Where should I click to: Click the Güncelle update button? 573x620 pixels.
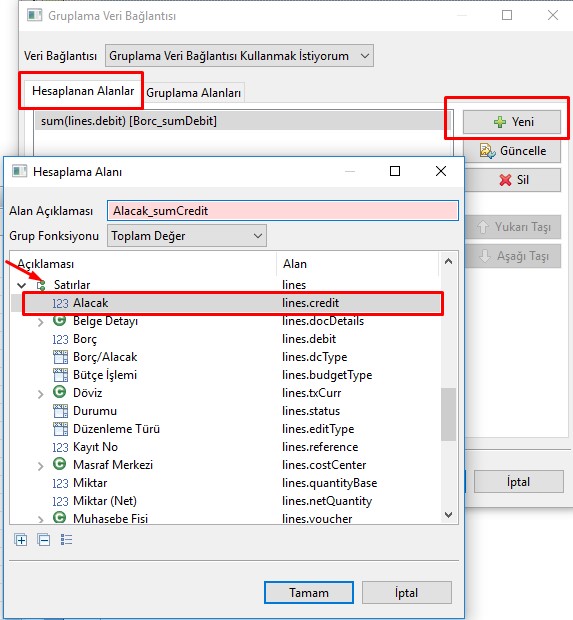click(x=512, y=151)
